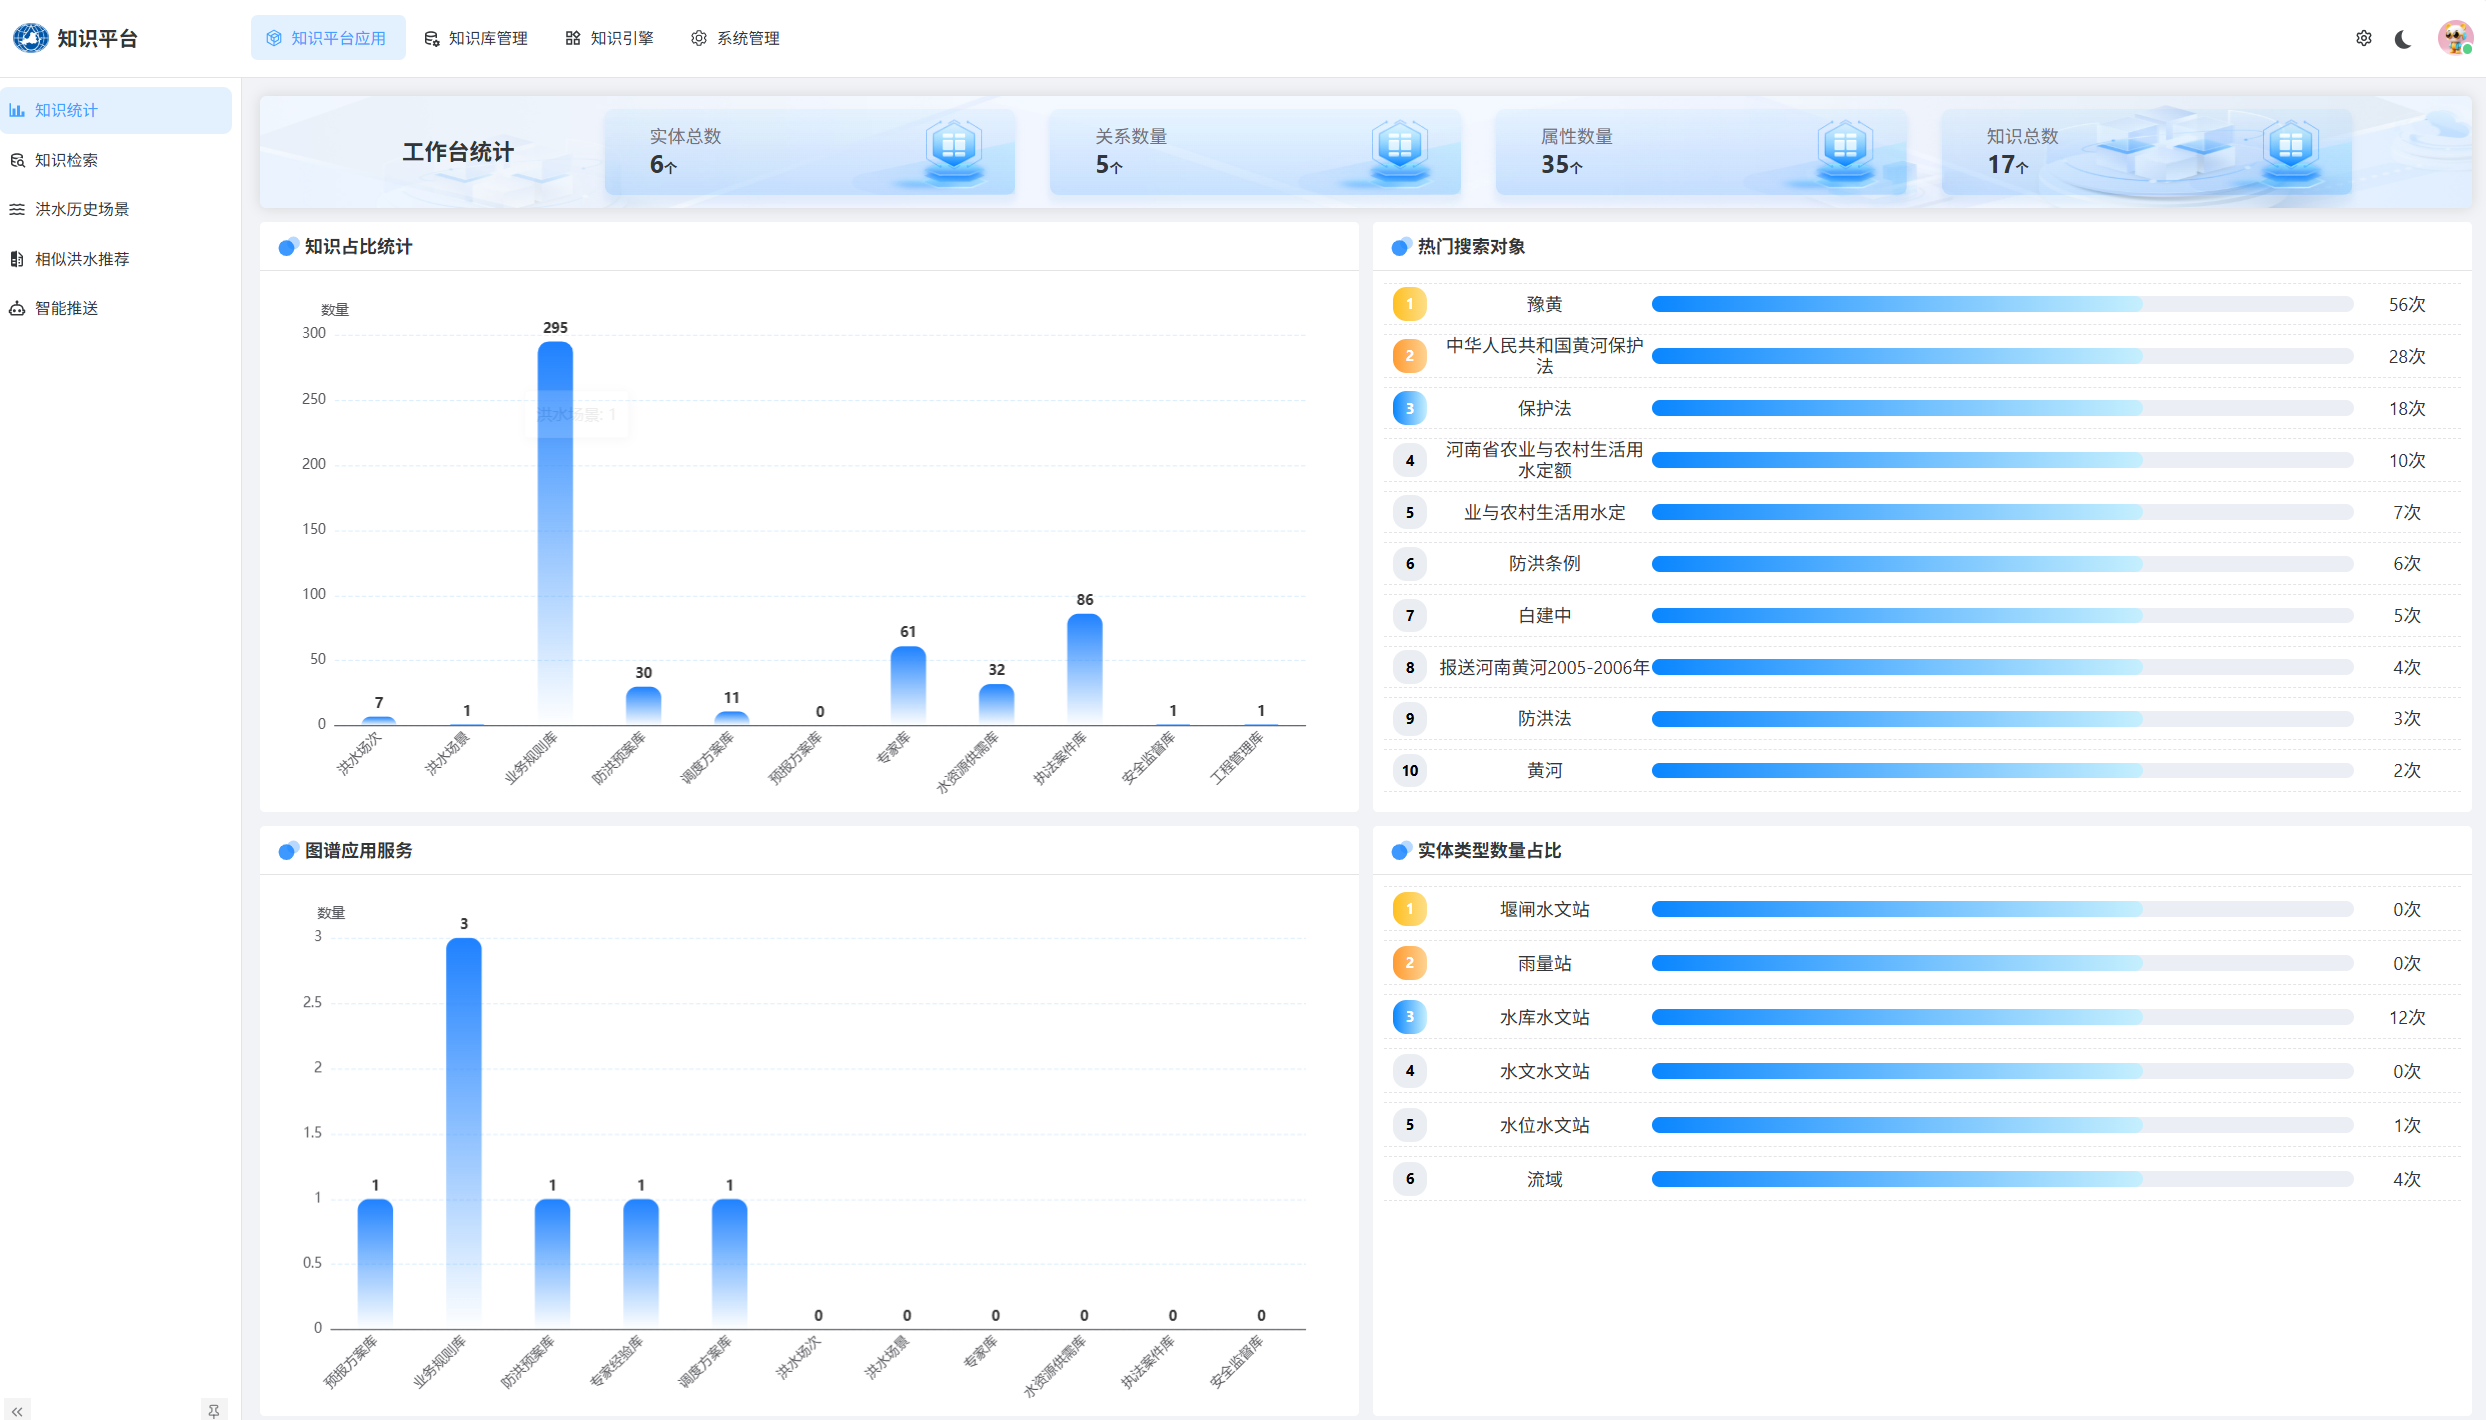Open 智能推送 in the sidebar
The image size is (2486, 1420).
[x=66, y=308]
